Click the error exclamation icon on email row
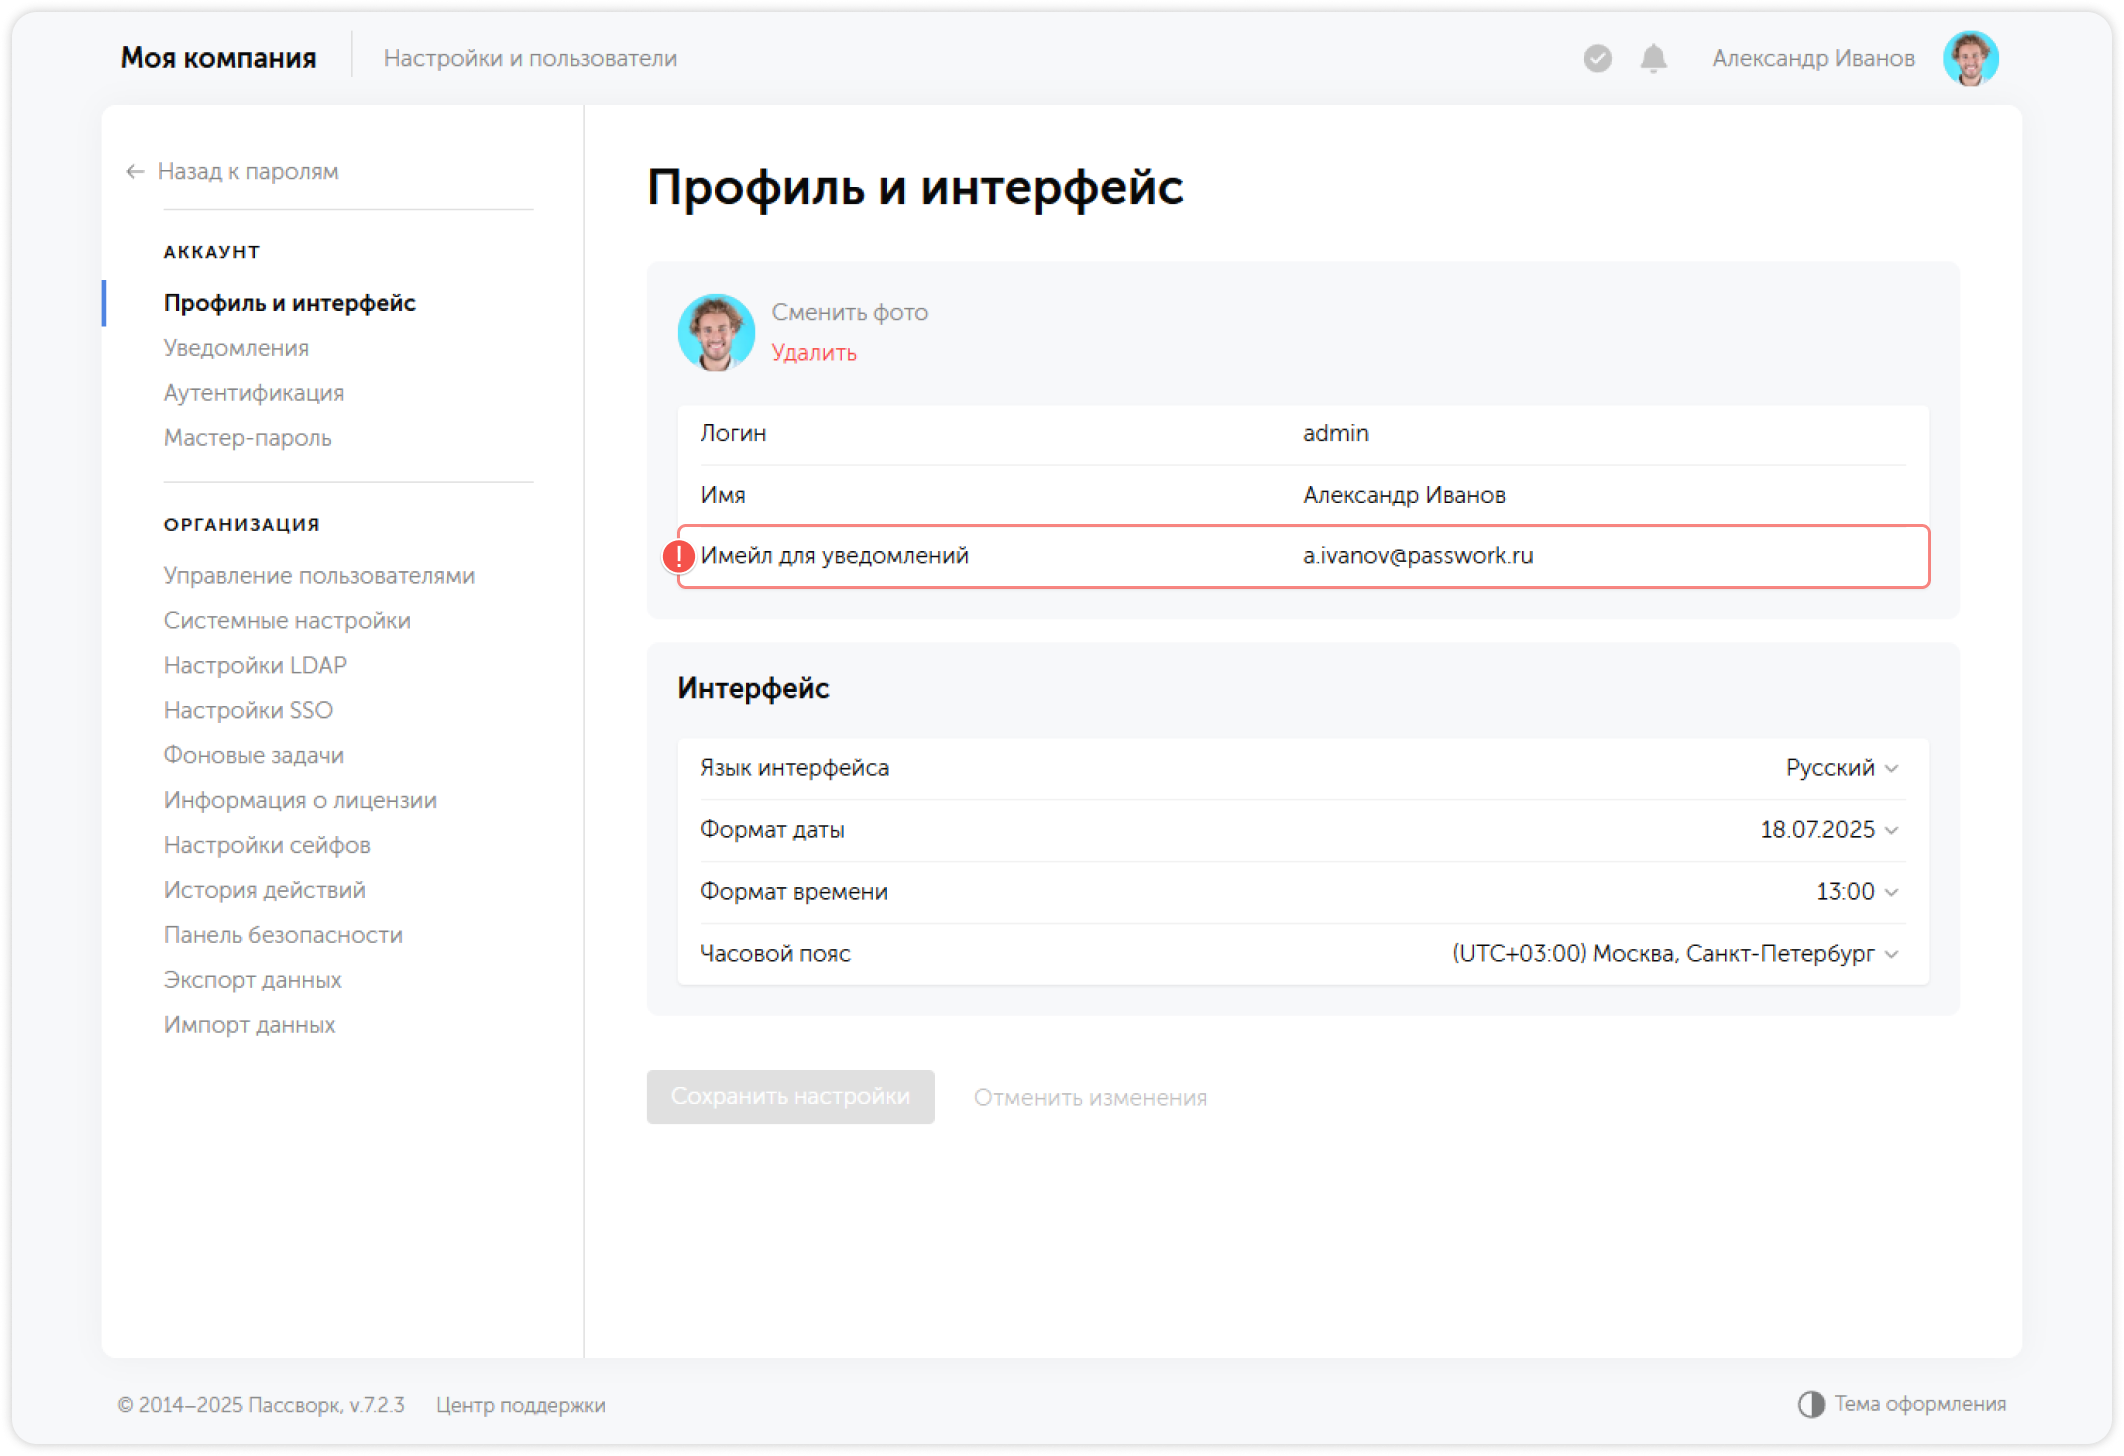Screen dimensions: 2124x1456 (x=679, y=556)
